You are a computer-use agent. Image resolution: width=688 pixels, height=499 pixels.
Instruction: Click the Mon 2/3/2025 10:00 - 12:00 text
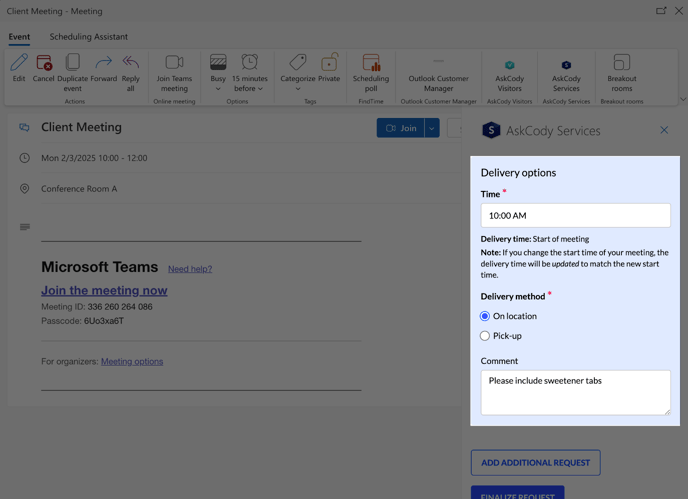click(94, 158)
